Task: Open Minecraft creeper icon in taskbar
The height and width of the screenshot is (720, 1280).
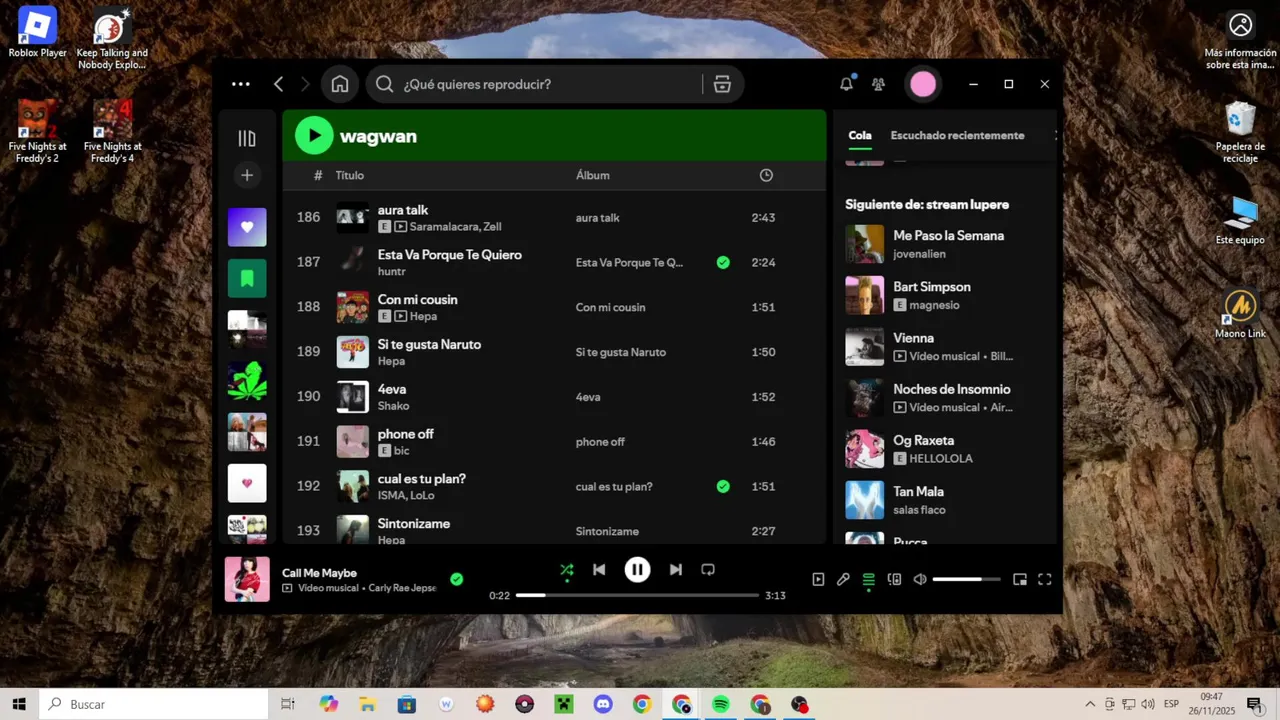Action: click(564, 704)
